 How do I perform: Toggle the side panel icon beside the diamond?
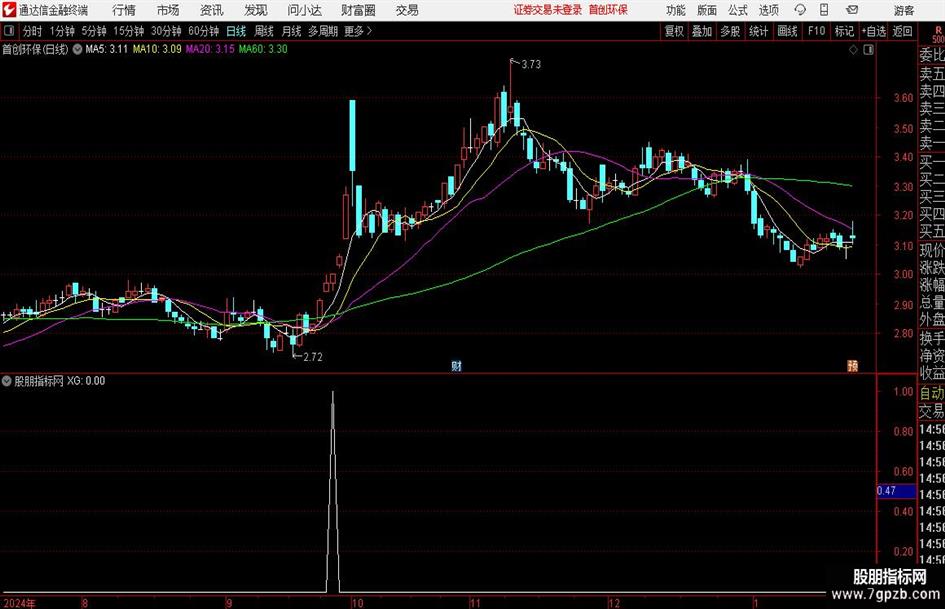868,50
